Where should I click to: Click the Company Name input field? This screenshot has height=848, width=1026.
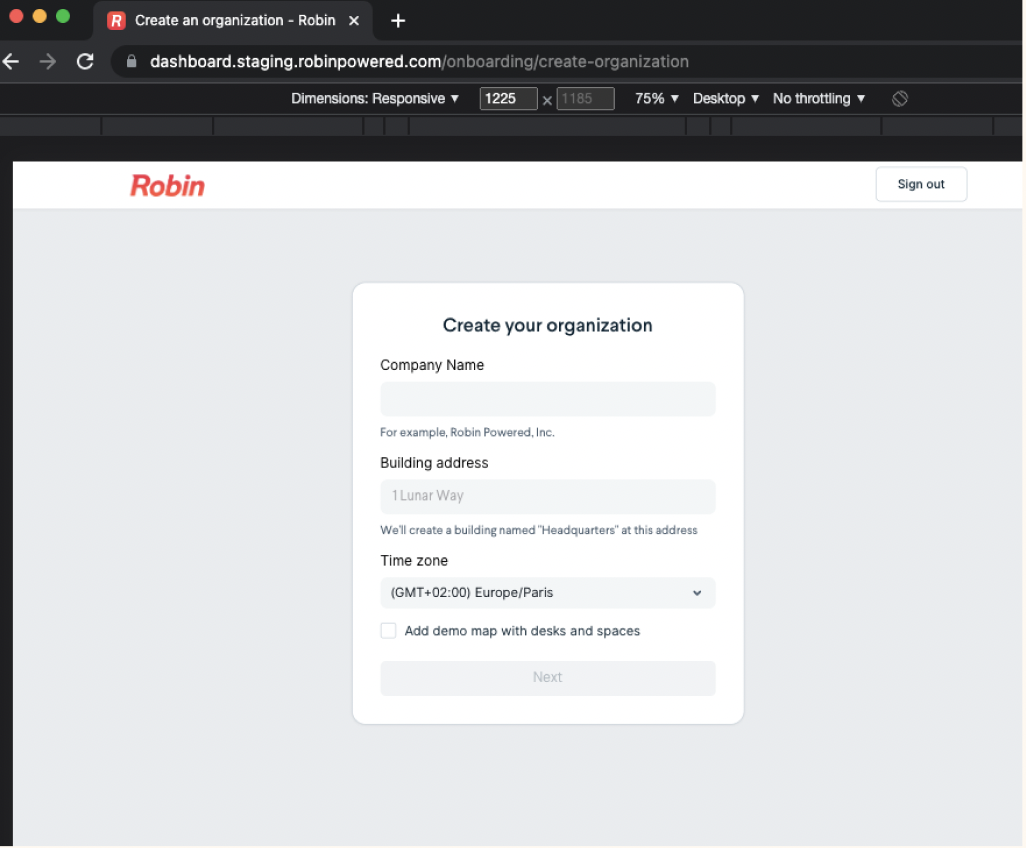click(548, 399)
